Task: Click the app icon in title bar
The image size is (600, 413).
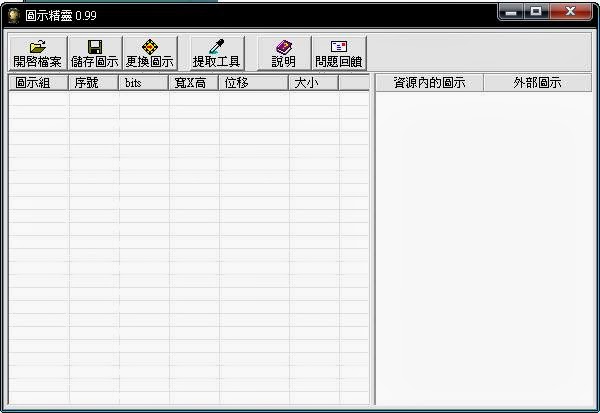Action: 14,16
